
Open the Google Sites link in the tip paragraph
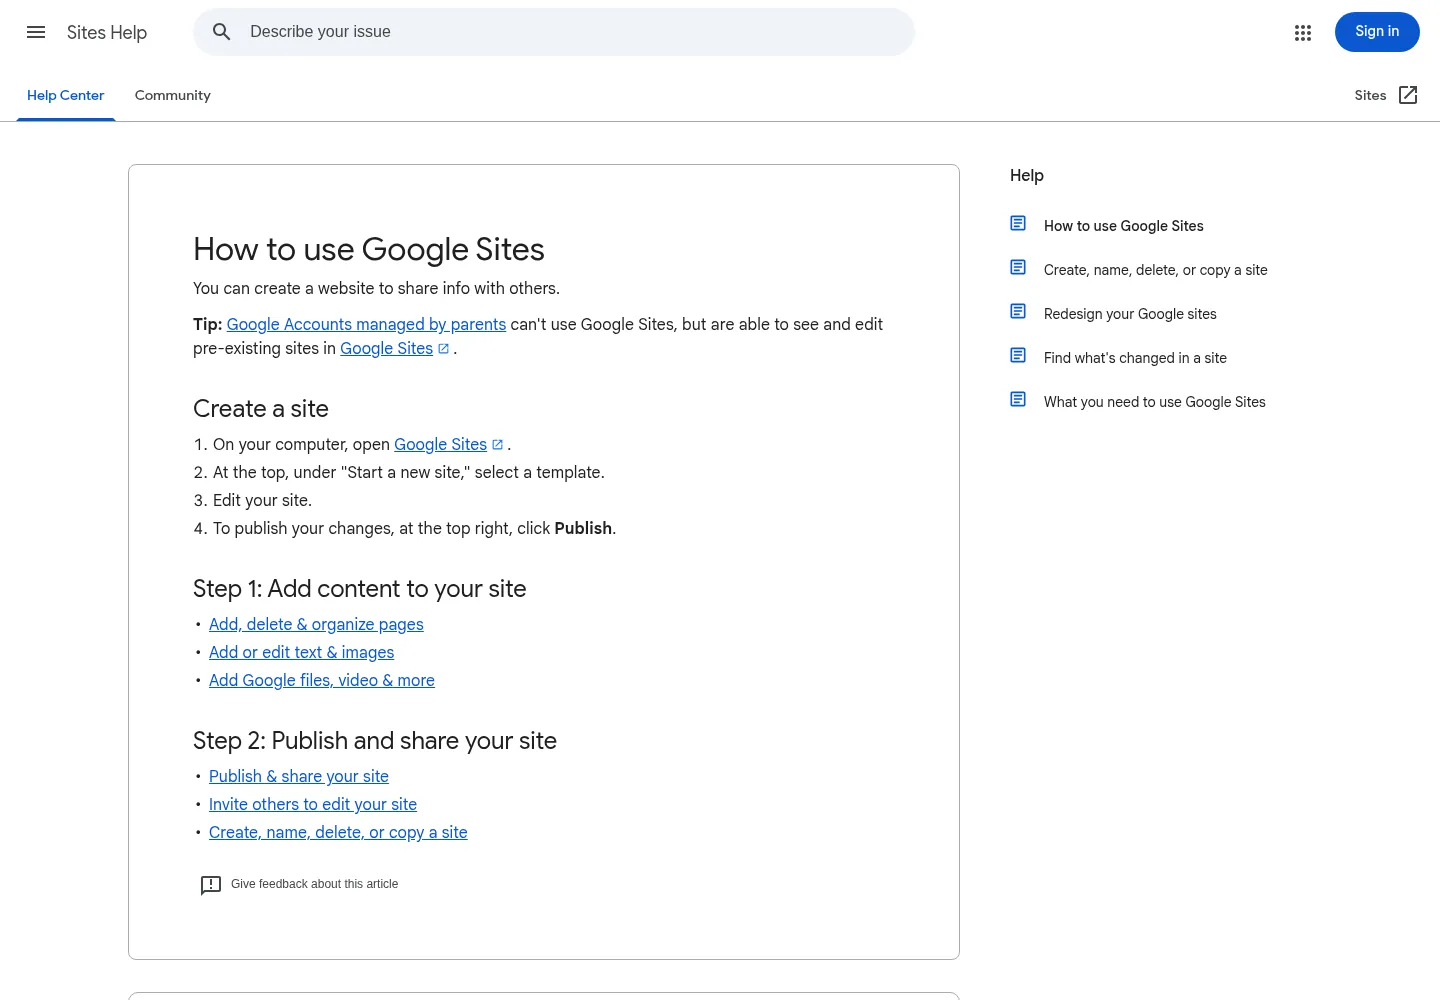[x=386, y=348]
